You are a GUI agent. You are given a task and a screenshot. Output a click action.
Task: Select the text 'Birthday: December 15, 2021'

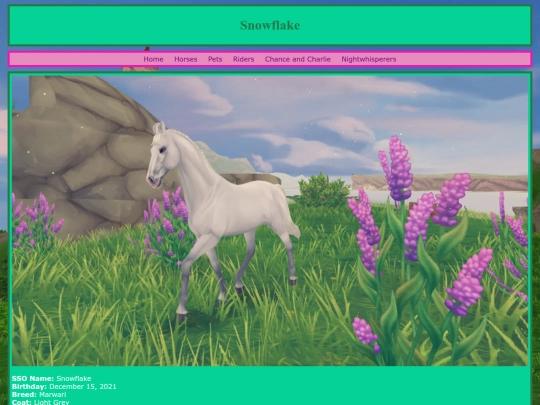64,386
